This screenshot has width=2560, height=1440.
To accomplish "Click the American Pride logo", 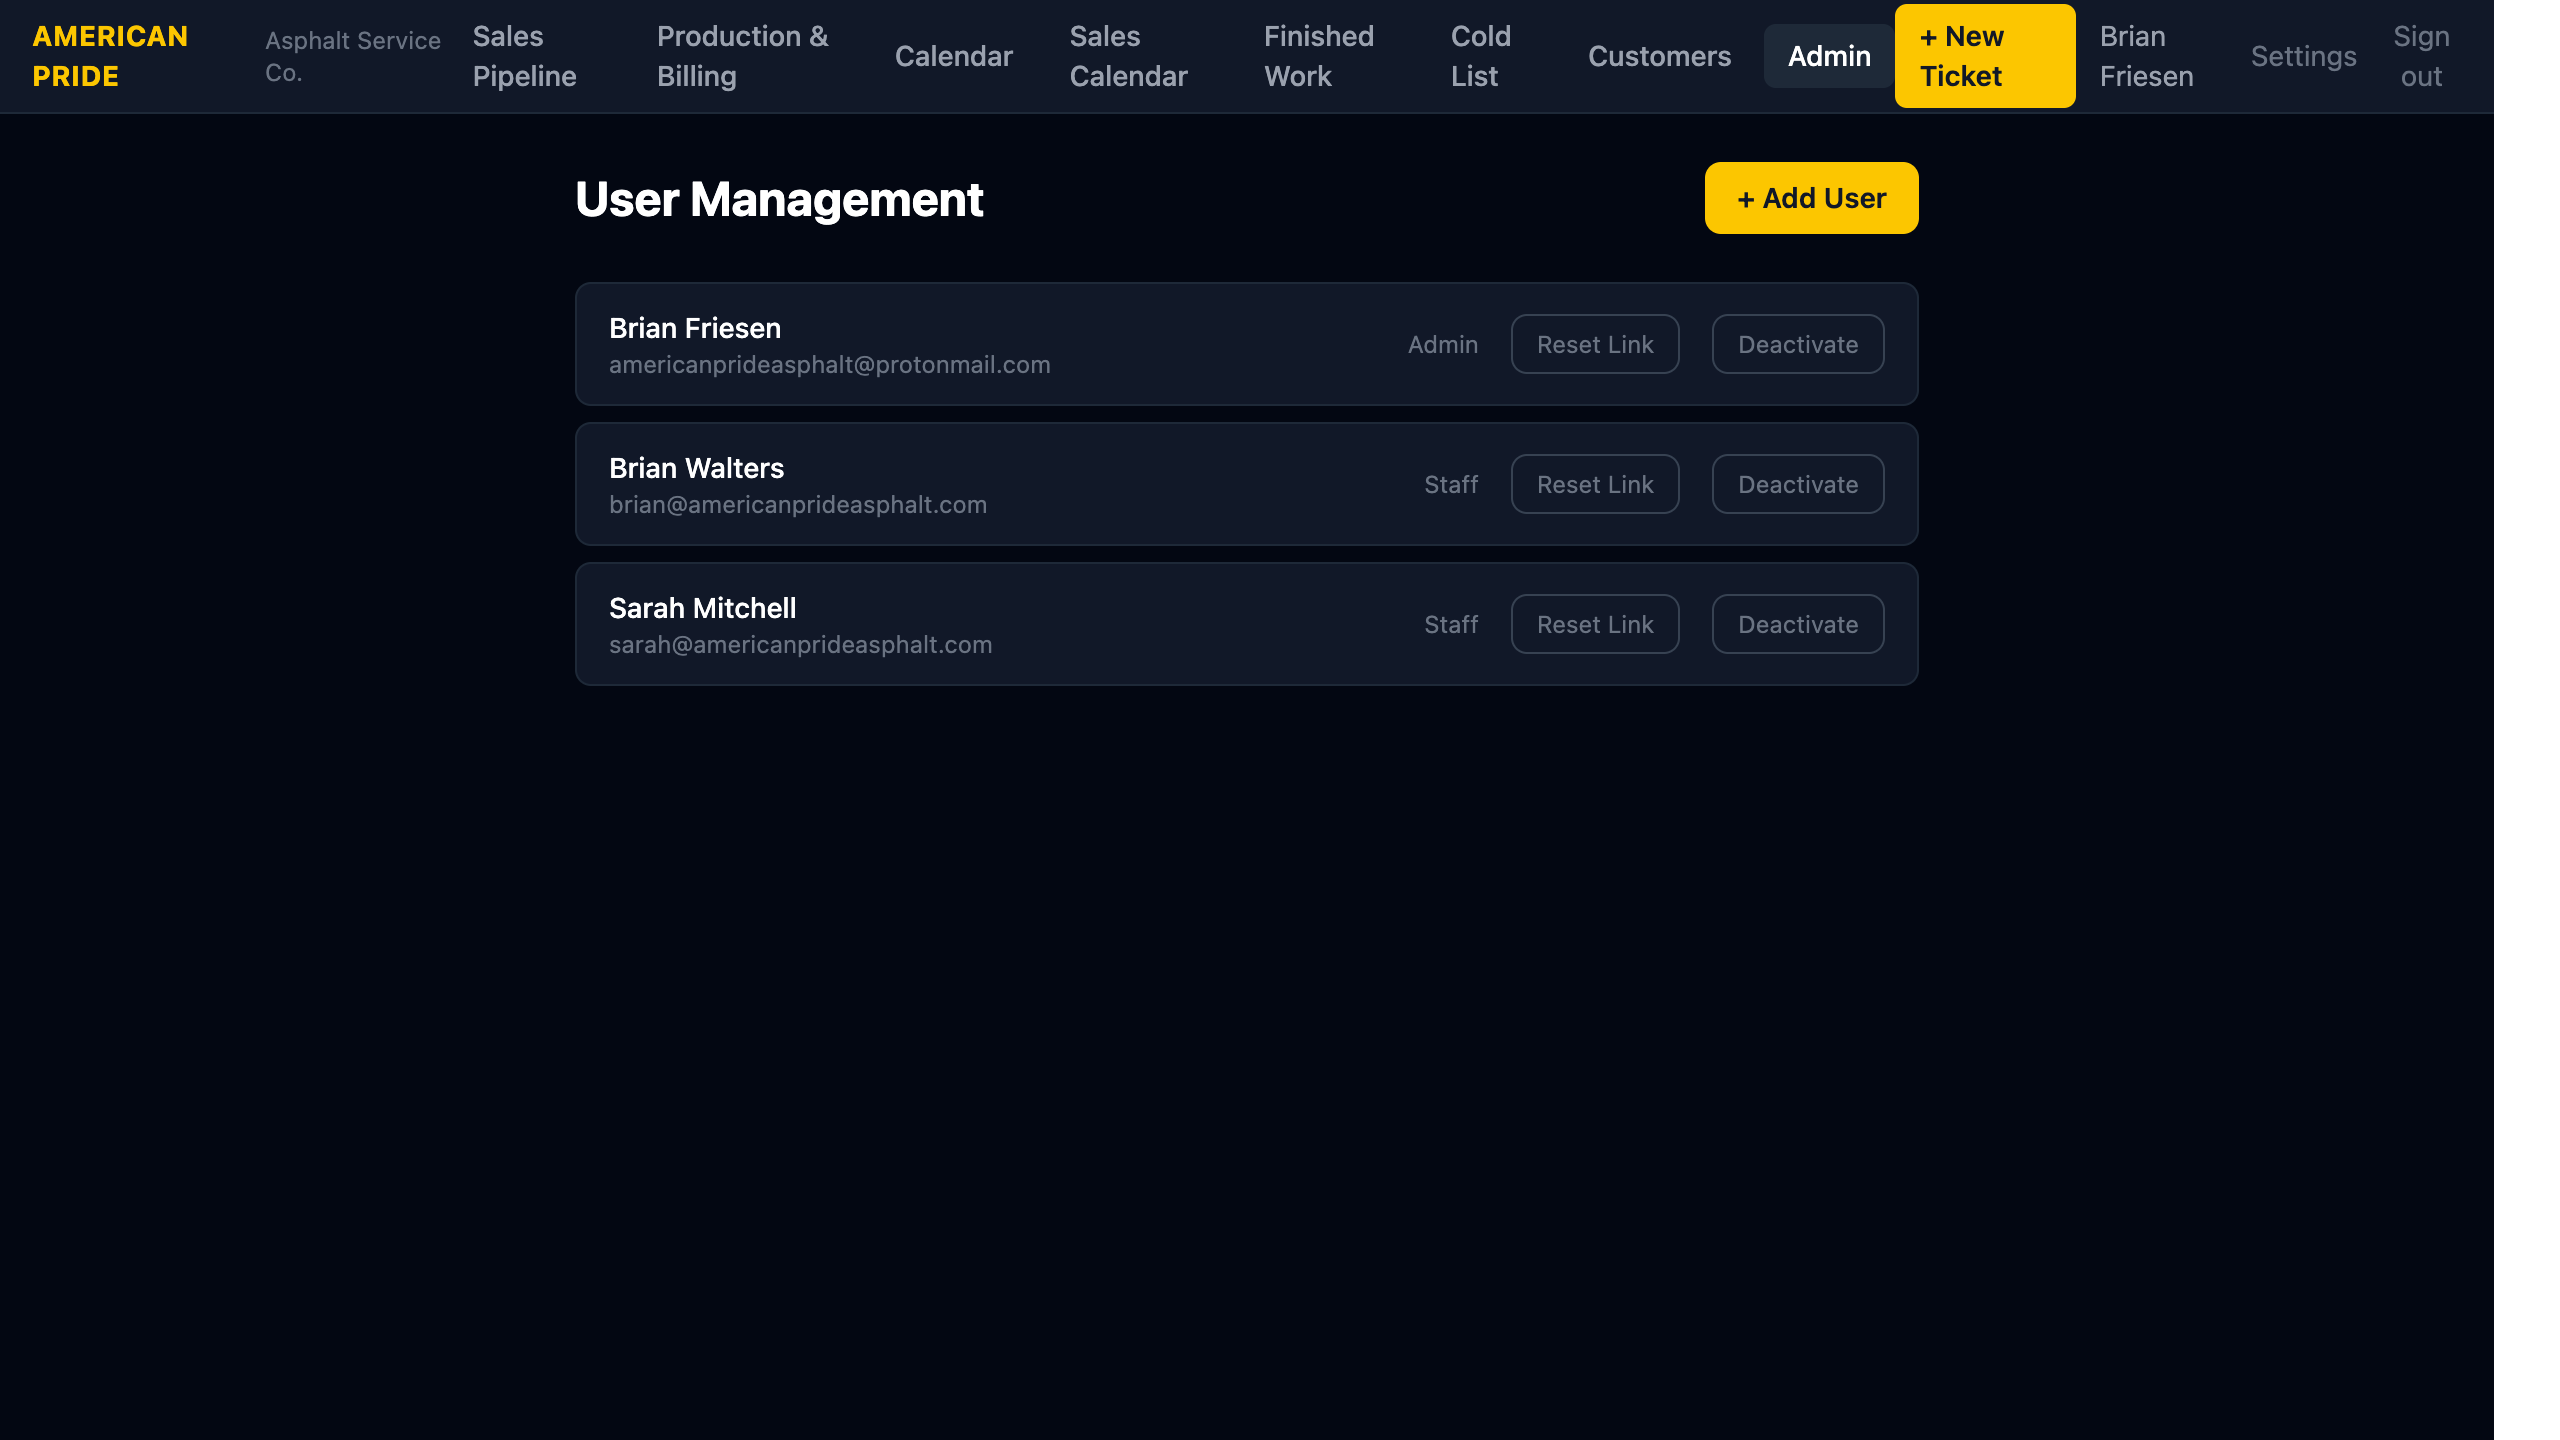I will tap(110, 56).
